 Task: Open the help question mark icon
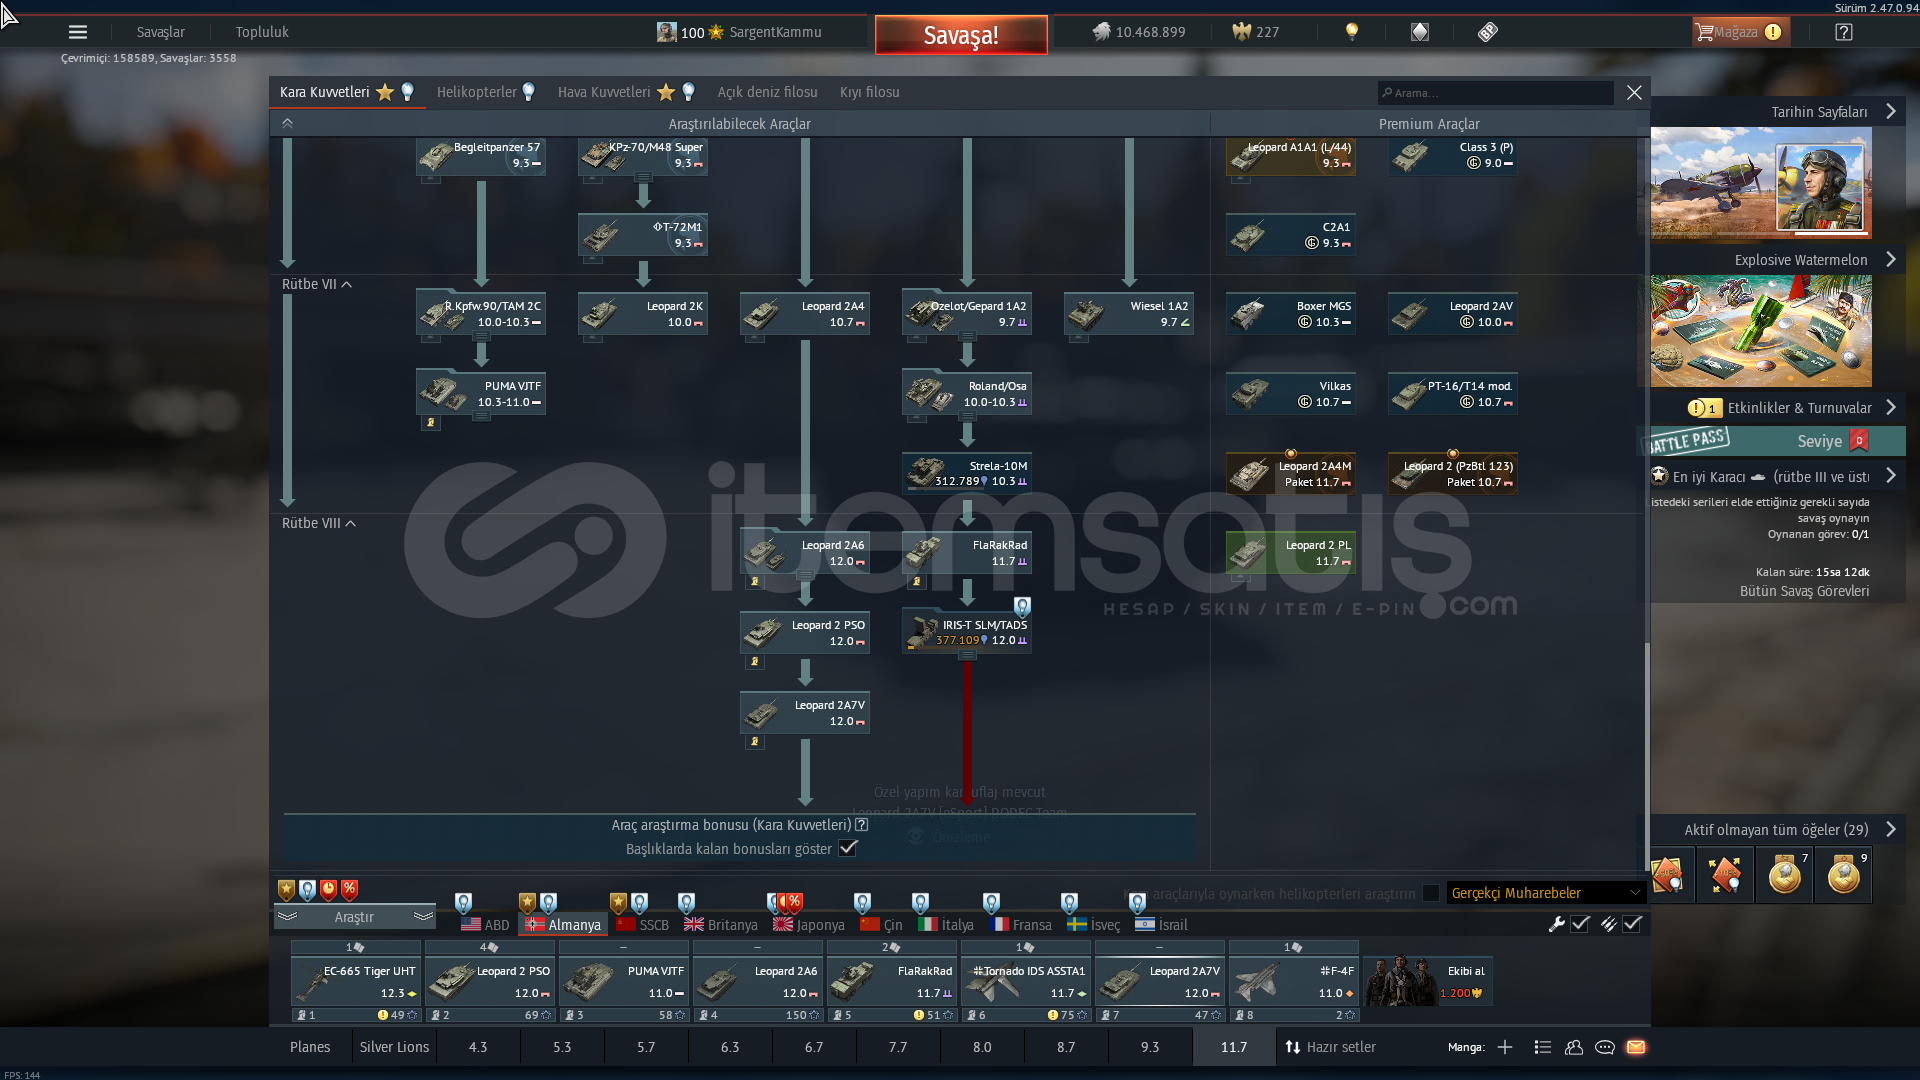[1844, 32]
